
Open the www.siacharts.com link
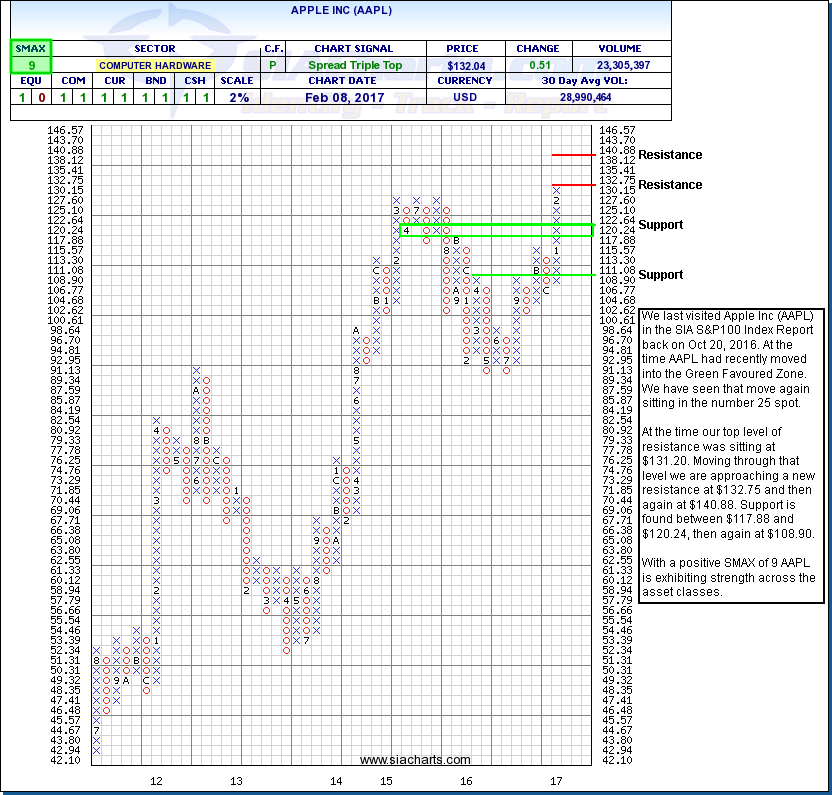[415, 760]
